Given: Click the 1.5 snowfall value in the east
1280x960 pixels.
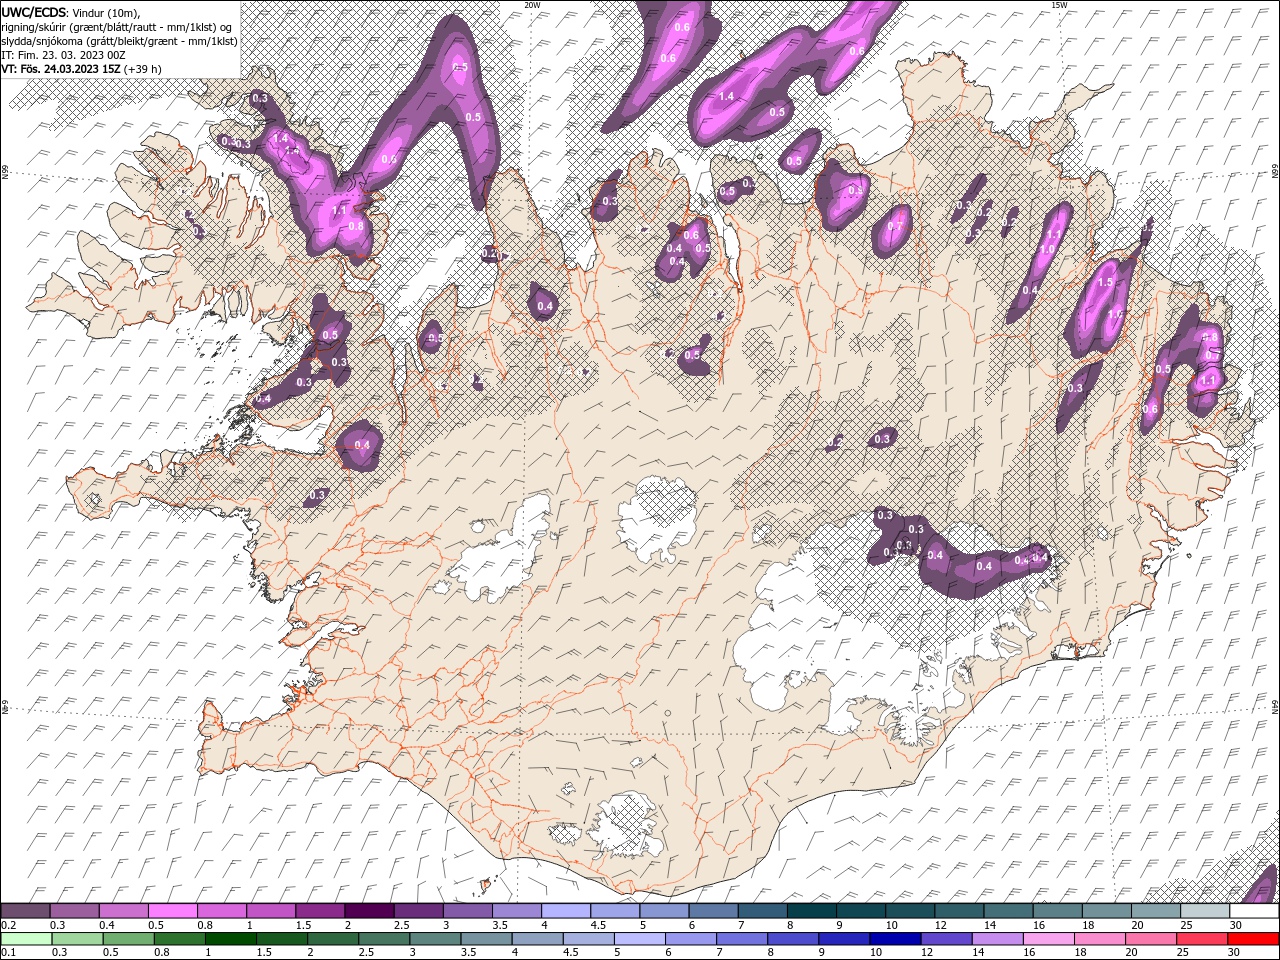Looking at the screenshot, I should point(1105,283).
